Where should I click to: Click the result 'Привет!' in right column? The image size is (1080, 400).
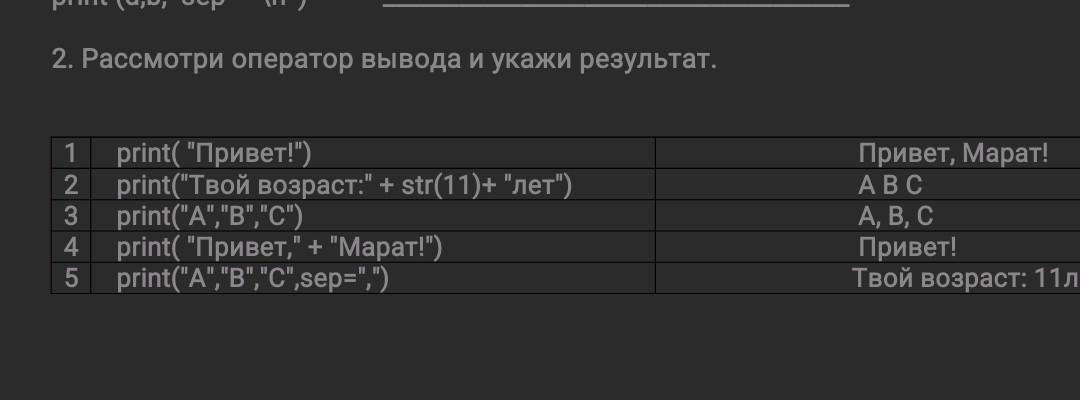[x=907, y=247]
